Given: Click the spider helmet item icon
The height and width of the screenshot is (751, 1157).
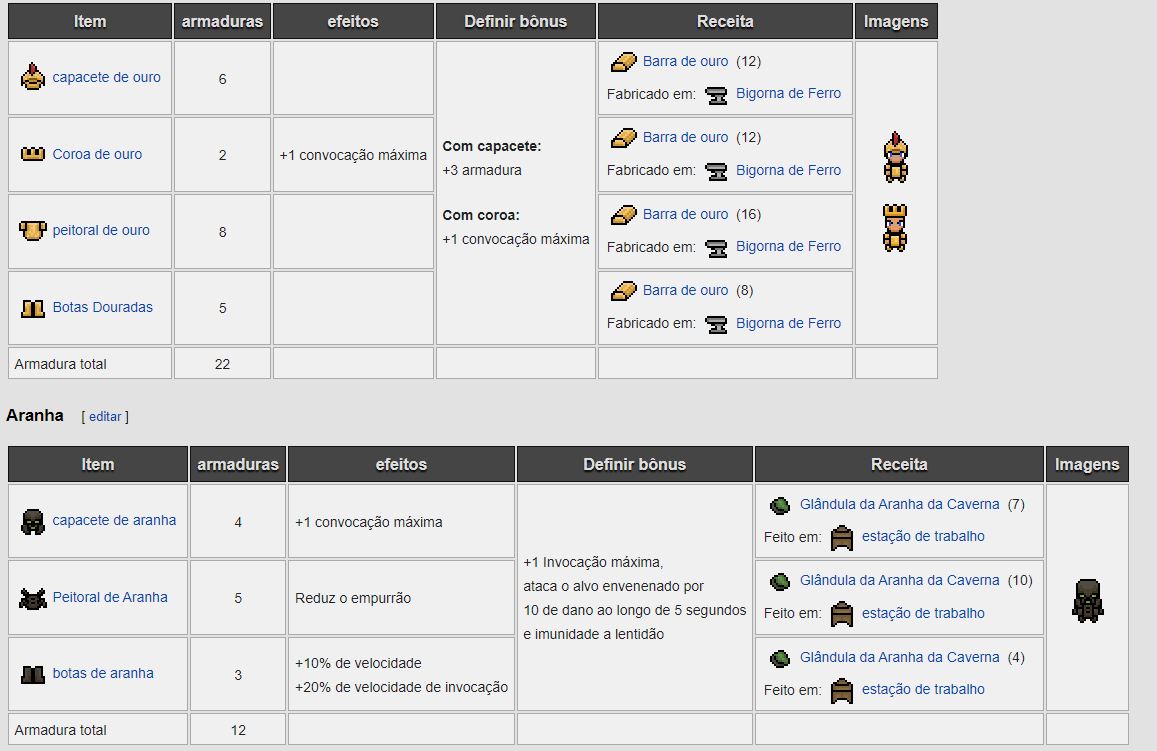Looking at the screenshot, I should click(33, 521).
